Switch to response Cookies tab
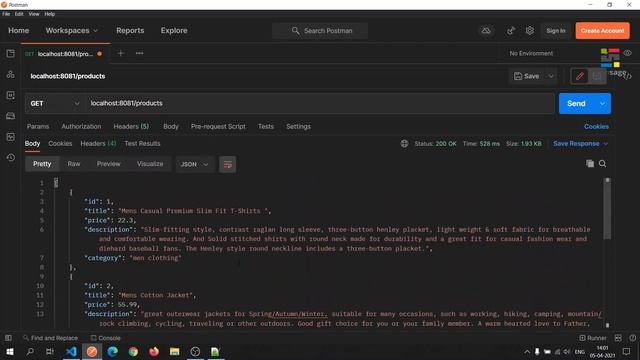Image resolution: width=640 pixels, height=360 pixels. (60, 144)
